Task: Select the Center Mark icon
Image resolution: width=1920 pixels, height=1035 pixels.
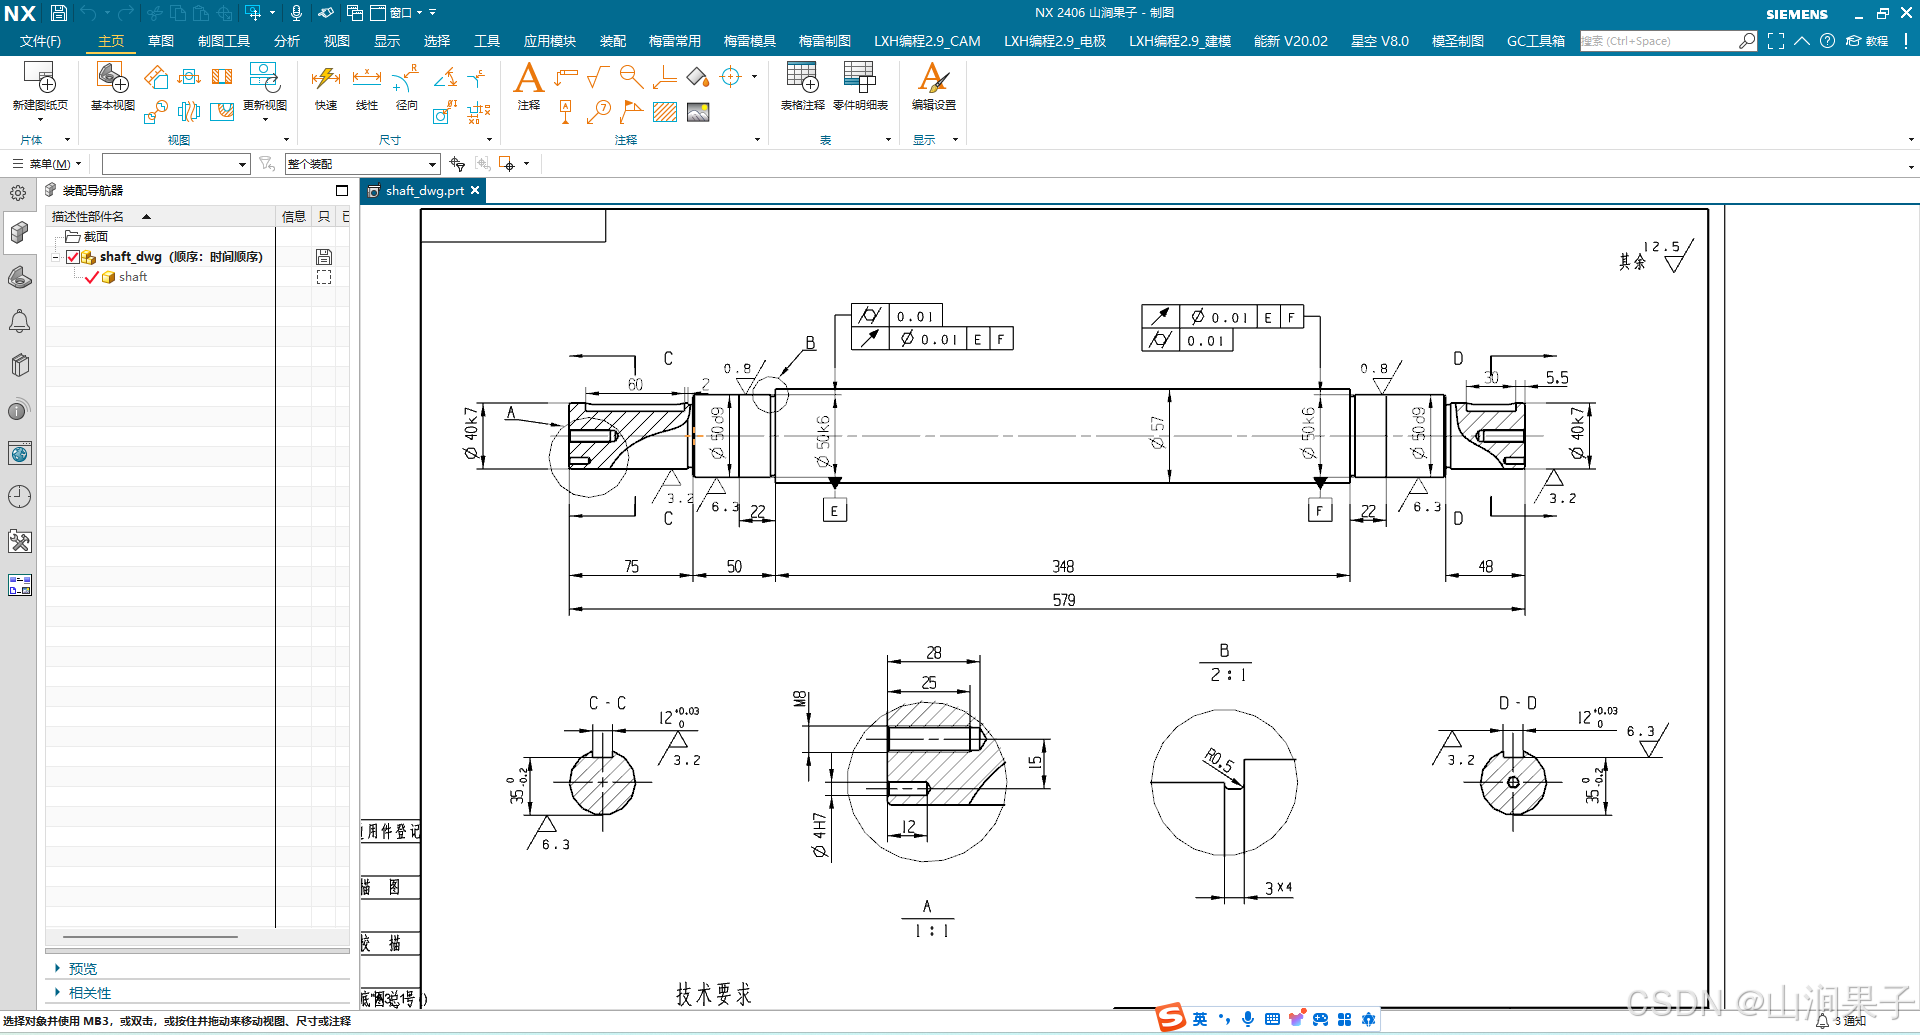Action: coord(731,77)
